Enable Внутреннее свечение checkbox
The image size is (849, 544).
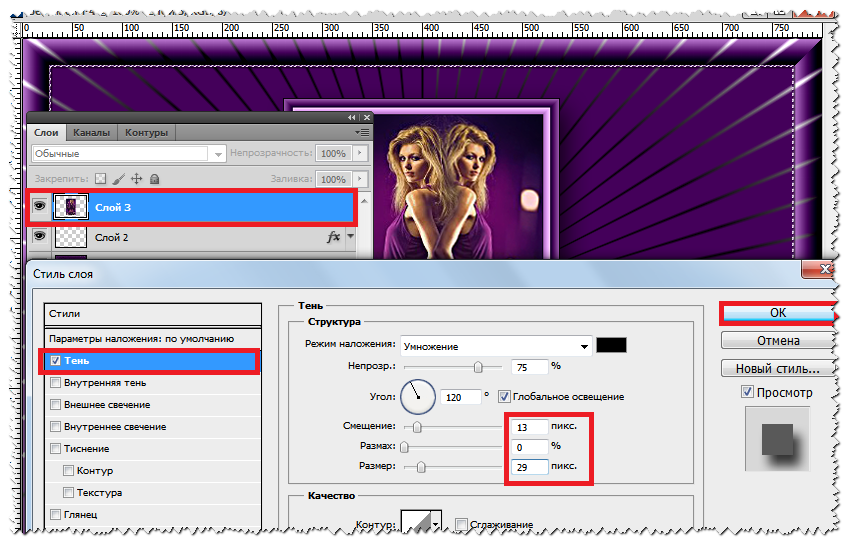(55, 427)
